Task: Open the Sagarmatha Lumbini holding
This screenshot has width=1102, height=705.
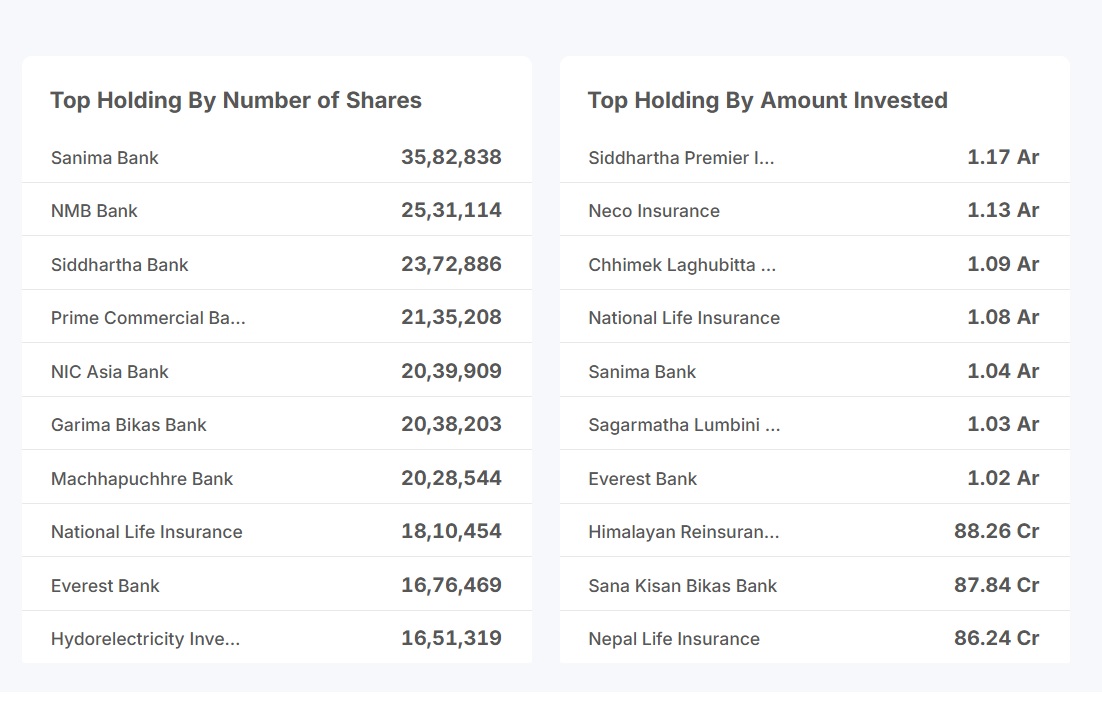Action: point(684,425)
